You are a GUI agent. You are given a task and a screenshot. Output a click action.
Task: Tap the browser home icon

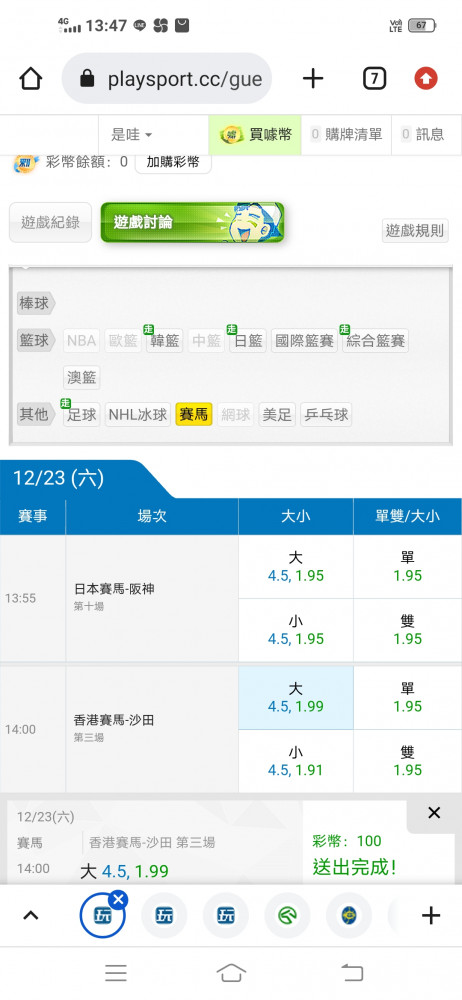point(31,79)
